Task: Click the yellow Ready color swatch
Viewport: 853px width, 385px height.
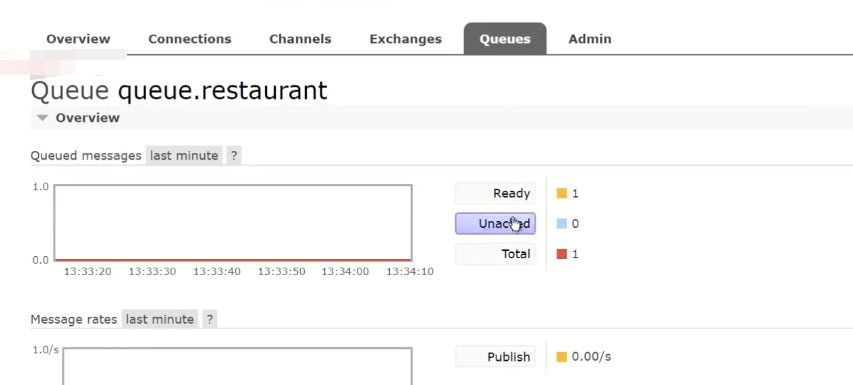Action: [561, 193]
